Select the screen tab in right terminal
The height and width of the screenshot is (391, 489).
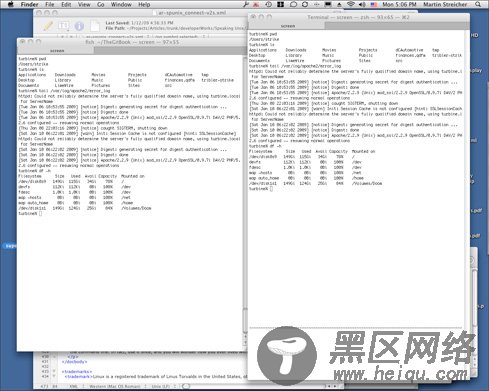(x=287, y=26)
